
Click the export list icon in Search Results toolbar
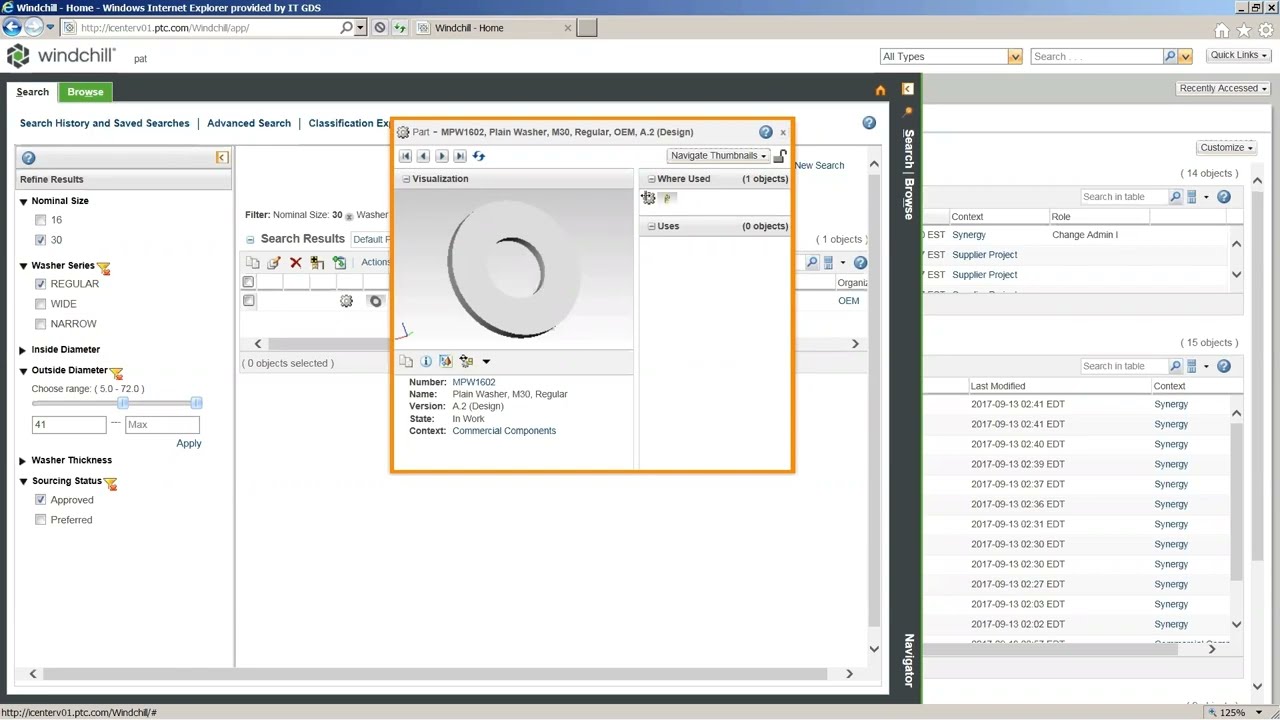click(340, 263)
